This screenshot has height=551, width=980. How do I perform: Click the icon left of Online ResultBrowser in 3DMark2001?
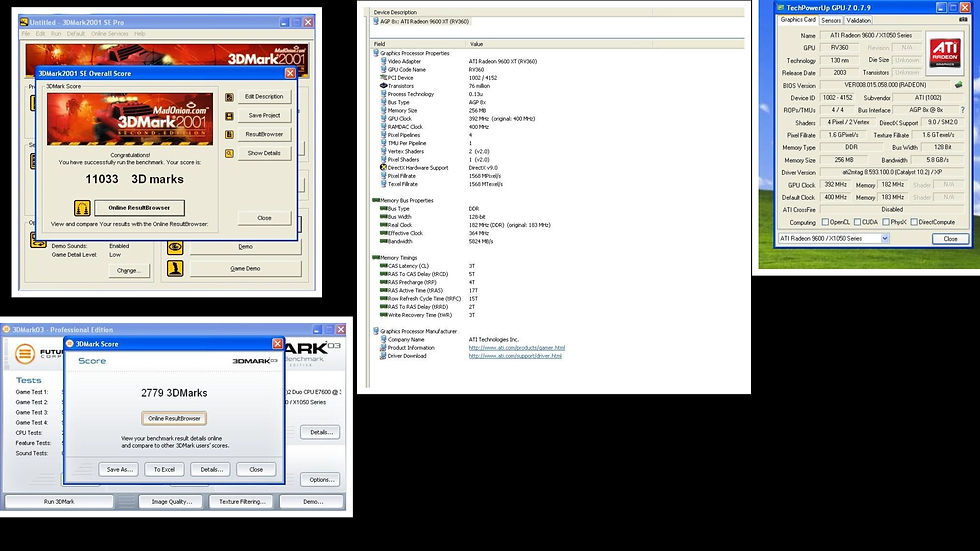point(82,207)
